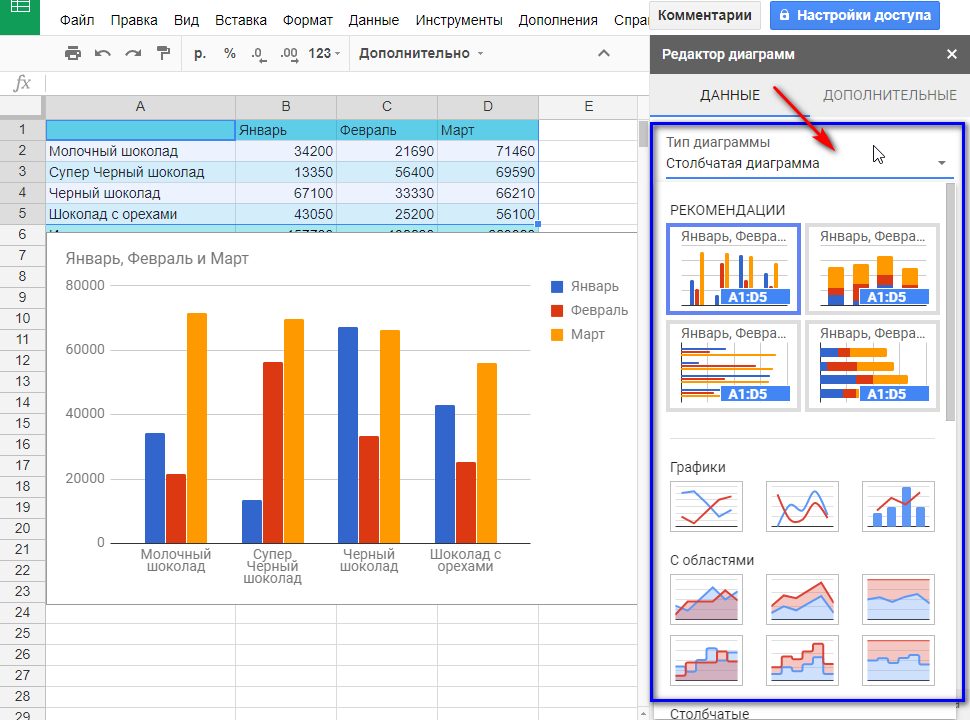Click the Redo arrow icon
This screenshot has height=720, width=970.
coord(133,53)
